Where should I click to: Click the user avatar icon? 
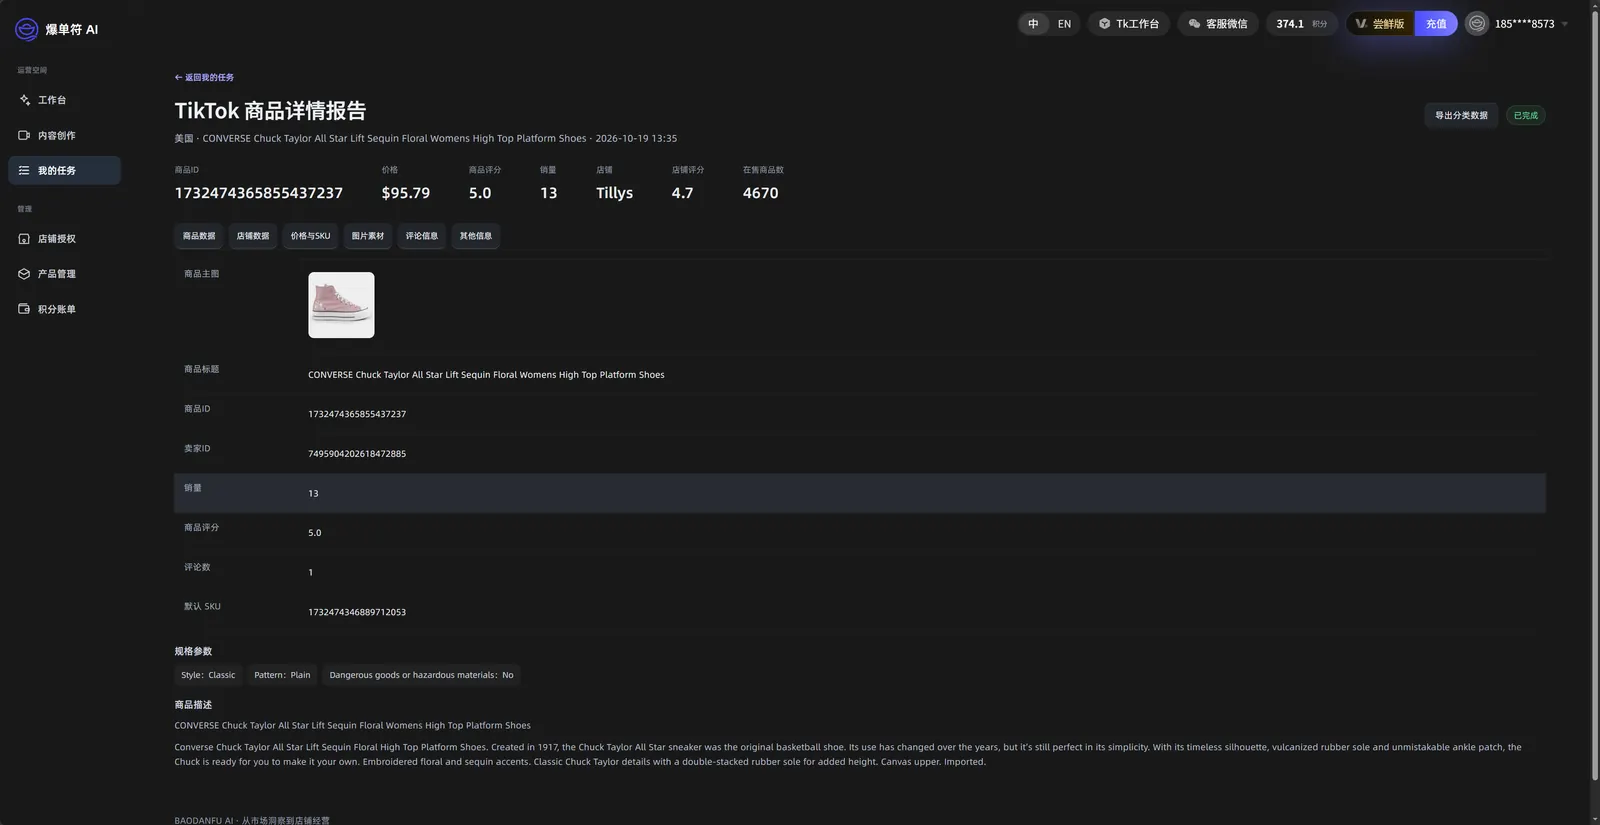[x=1477, y=23]
